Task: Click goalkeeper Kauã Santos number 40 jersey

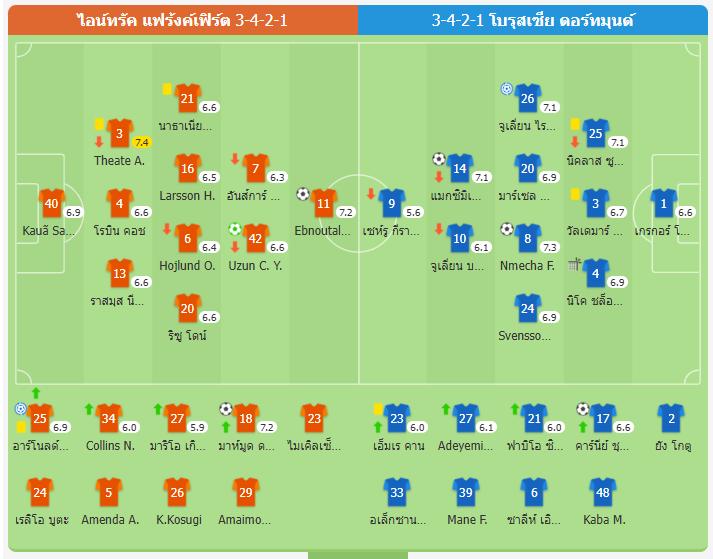Action: tap(52, 204)
